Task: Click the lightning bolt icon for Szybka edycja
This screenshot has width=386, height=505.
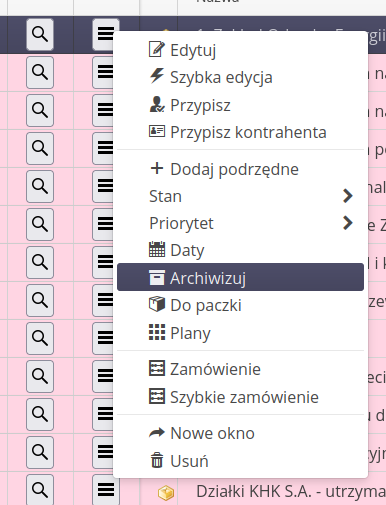Action: 156,76
